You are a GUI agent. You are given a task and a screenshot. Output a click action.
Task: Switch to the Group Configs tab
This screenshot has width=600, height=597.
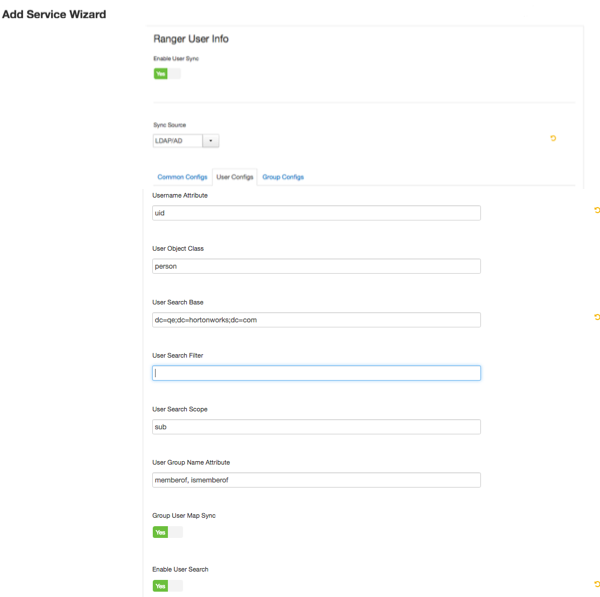(283, 177)
